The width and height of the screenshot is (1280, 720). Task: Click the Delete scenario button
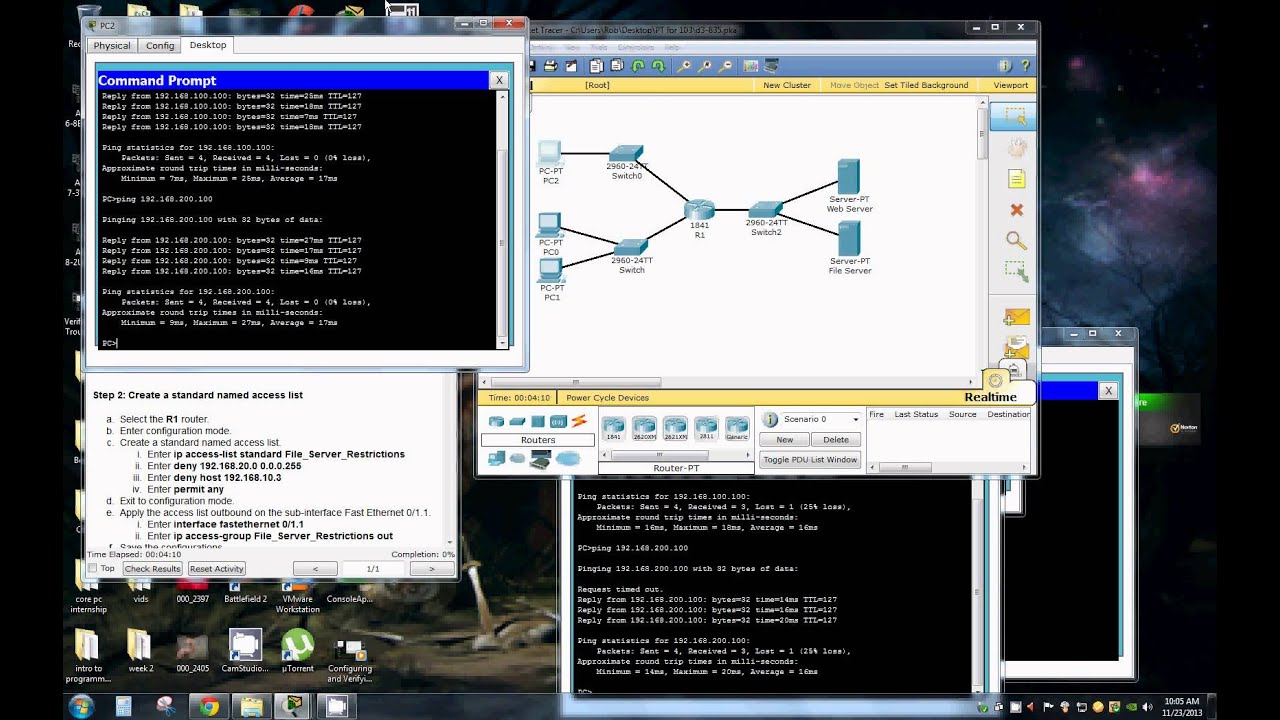[836, 440]
